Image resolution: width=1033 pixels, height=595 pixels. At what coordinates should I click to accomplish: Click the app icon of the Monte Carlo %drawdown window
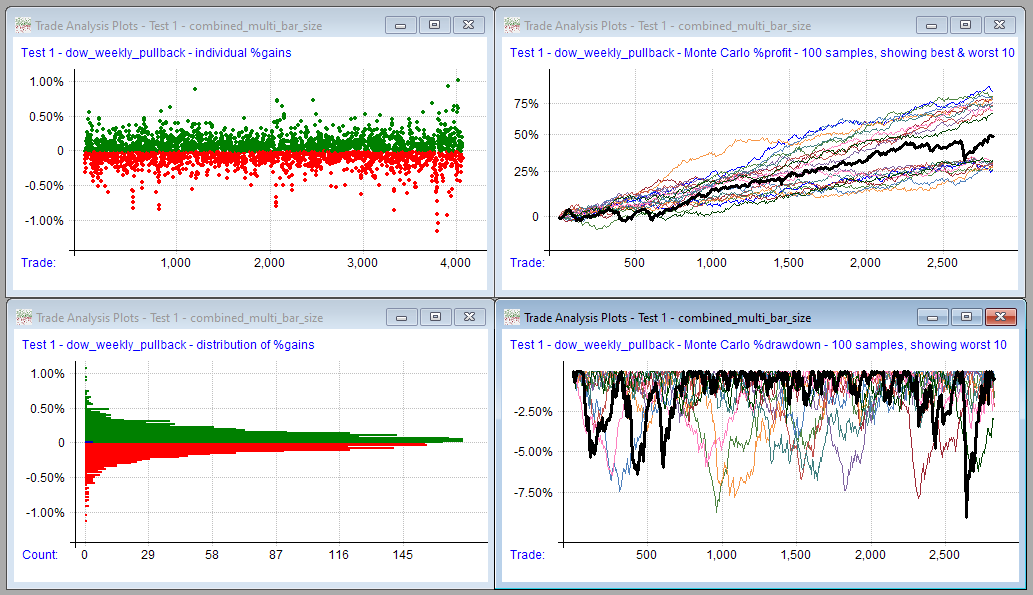(x=511, y=318)
